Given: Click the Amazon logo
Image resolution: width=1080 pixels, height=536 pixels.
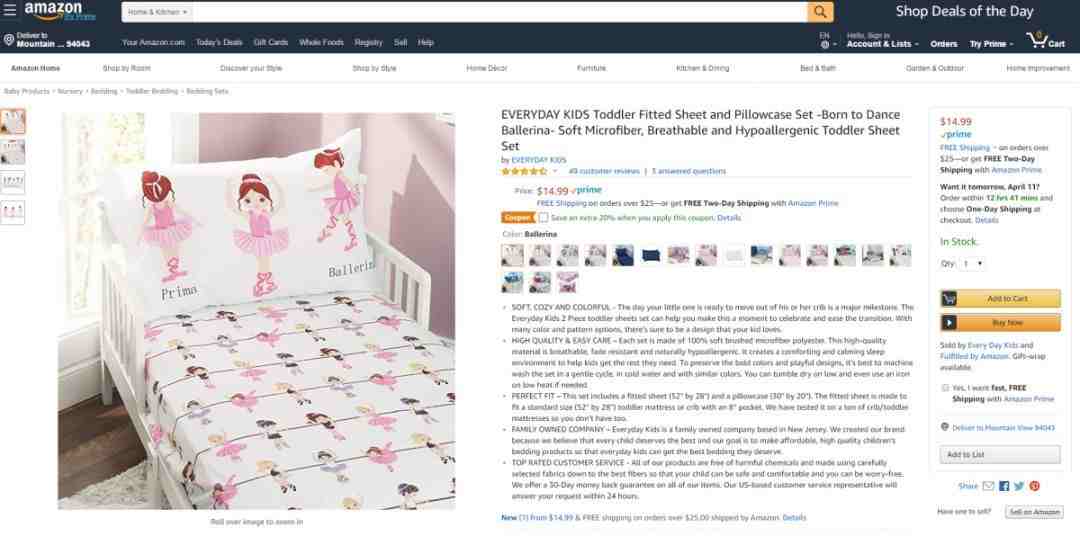Looking at the screenshot, I should coord(60,11).
